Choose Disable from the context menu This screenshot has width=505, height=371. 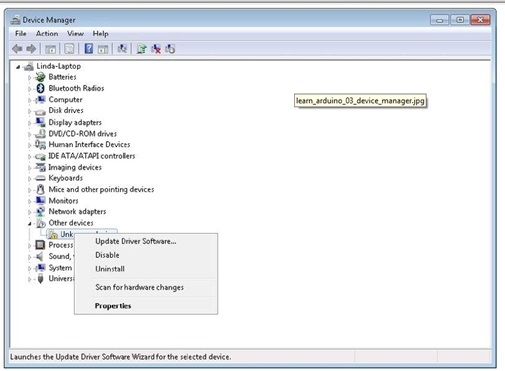(x=146, y=255)
